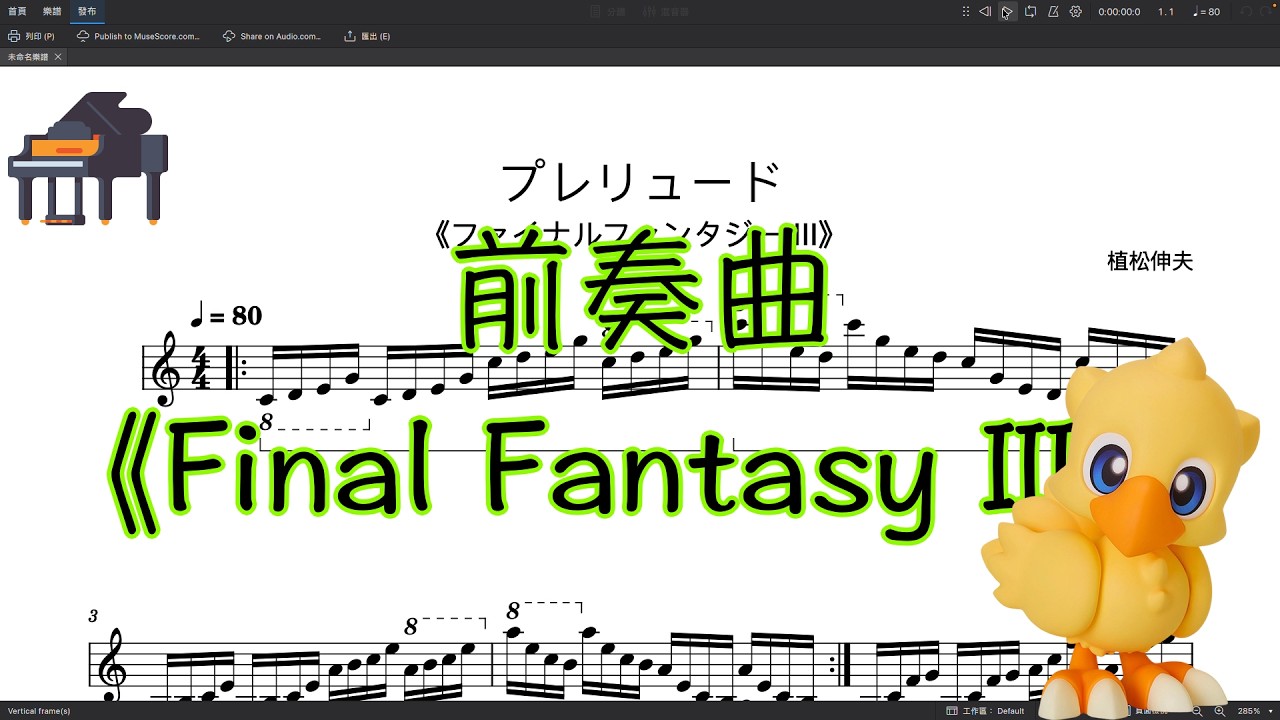
Task: Click the 0:00:00:0 playback time field
Action: coord(1118,12)
